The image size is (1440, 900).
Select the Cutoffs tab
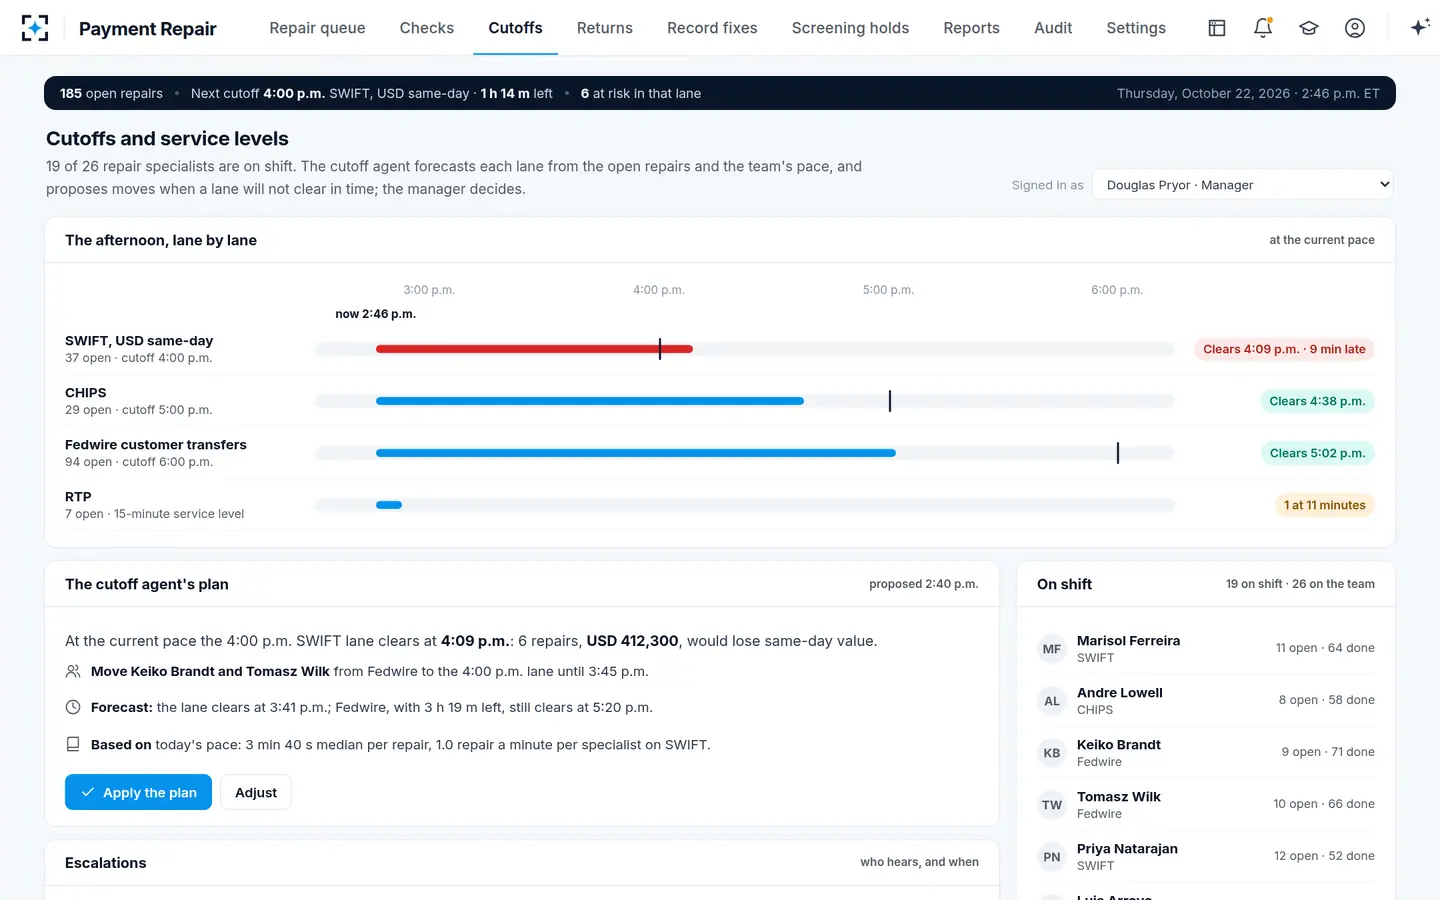tap(515, 28)
